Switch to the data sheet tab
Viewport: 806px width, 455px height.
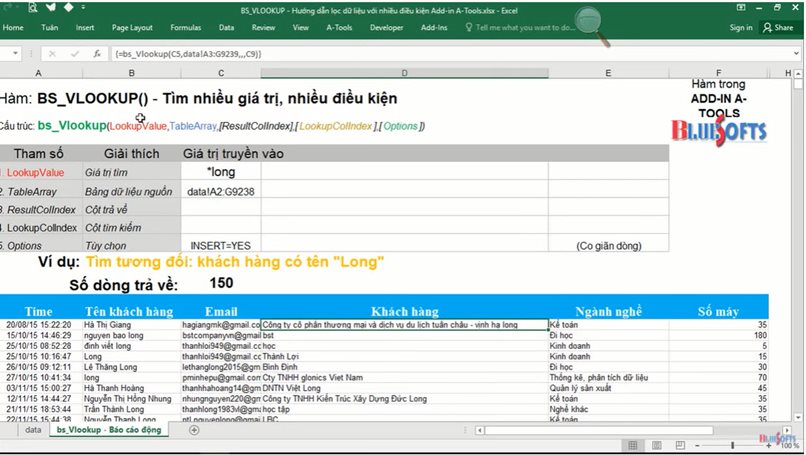(x=33, y=430)
